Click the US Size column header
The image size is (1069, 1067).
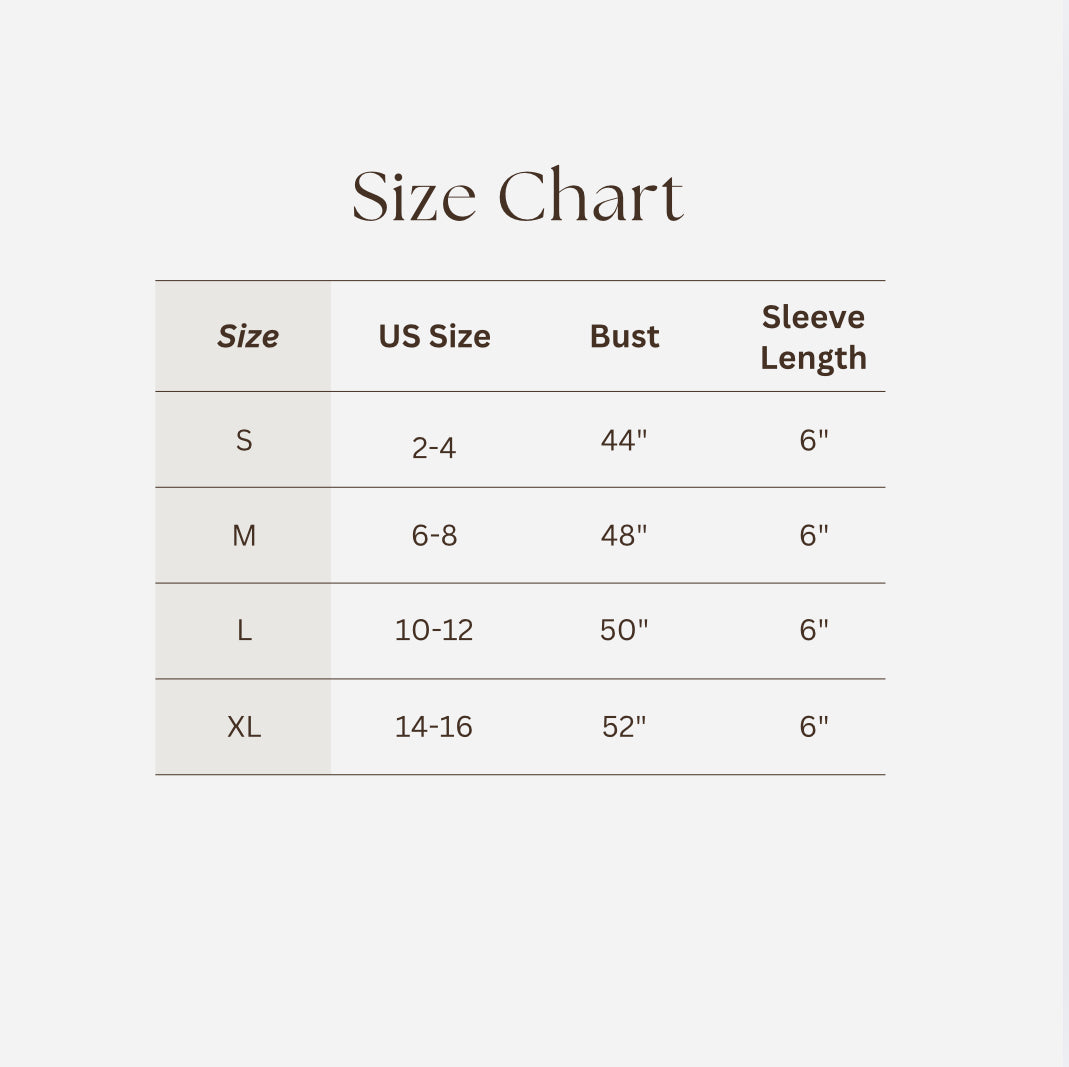tap(434, 336)
